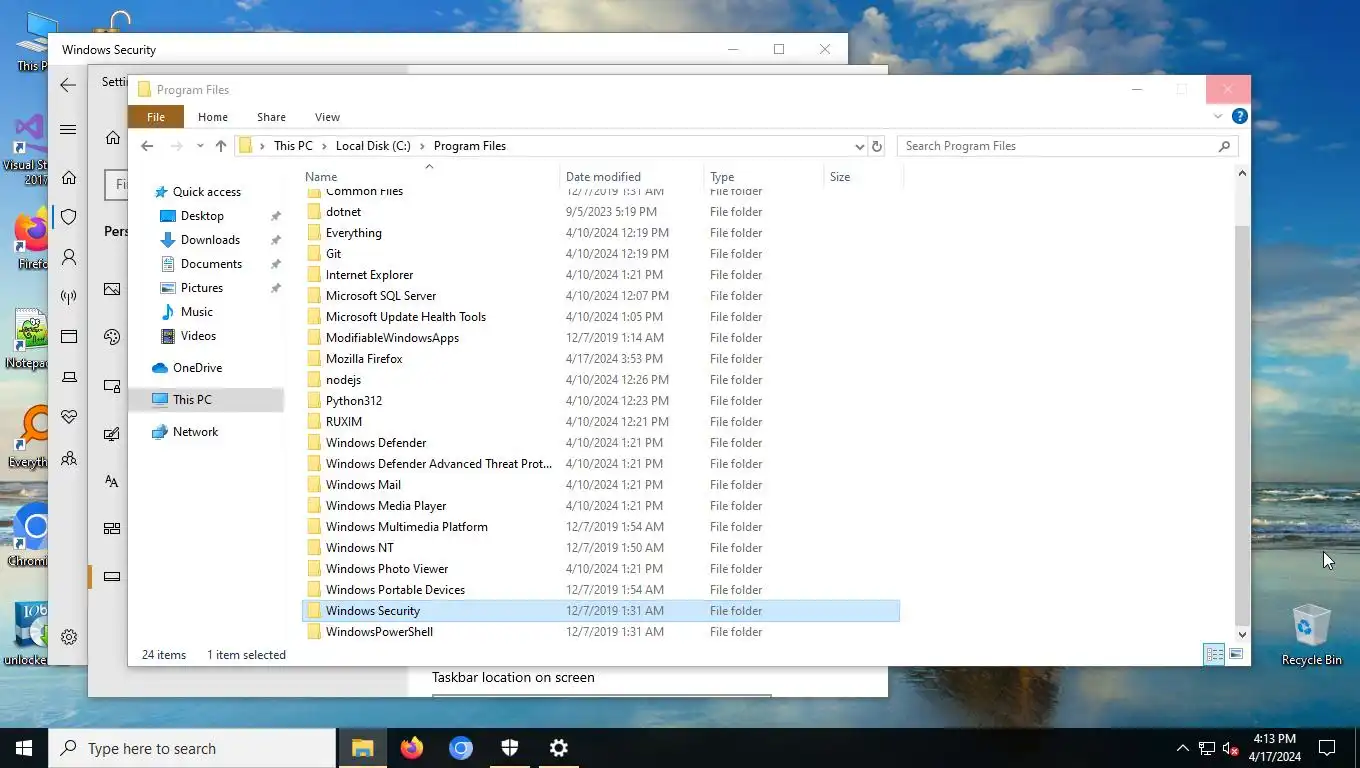Open the Windows Security hamburger menu
Image resolution: width=1360 pixels, height=768 pixels.
pos(68,130)
